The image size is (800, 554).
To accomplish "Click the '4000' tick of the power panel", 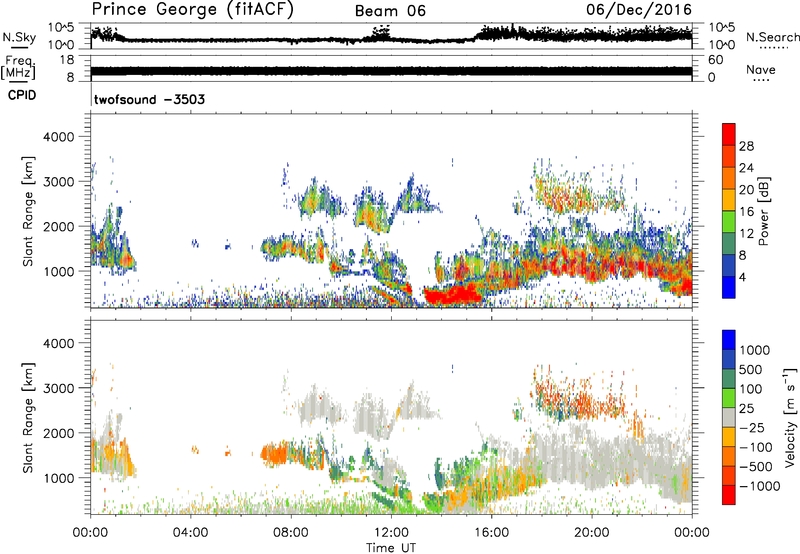I will 58,137.
